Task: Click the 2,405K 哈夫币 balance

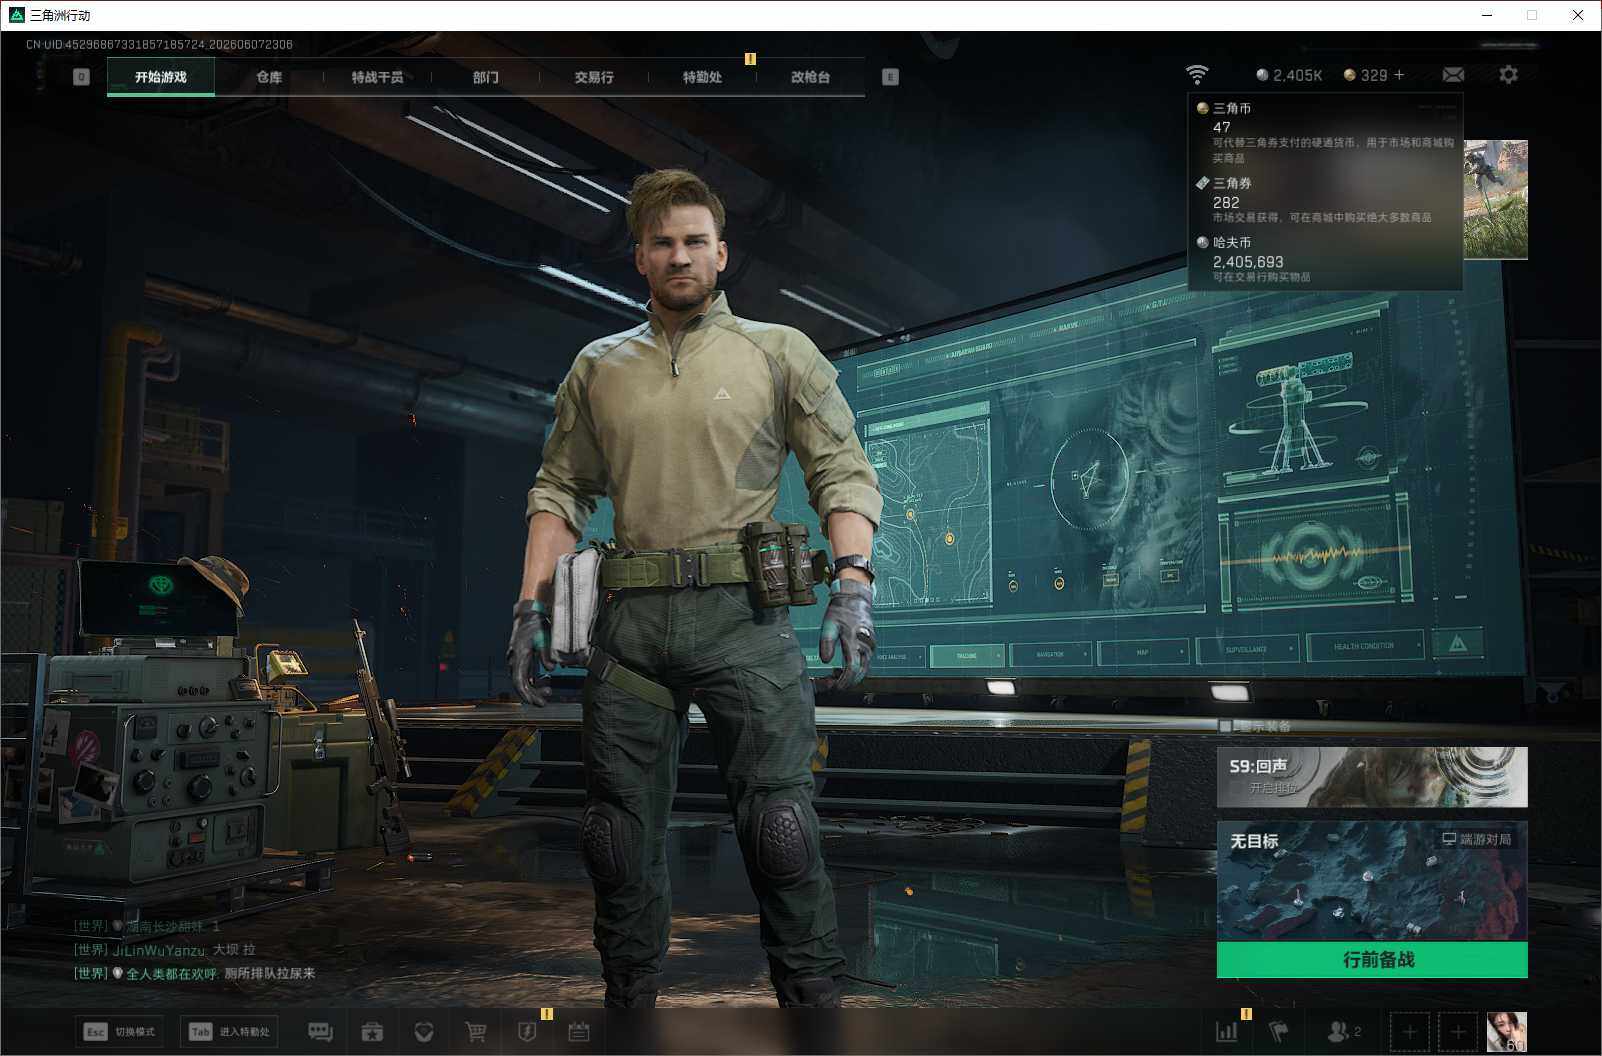Action: coord(1289,75)
